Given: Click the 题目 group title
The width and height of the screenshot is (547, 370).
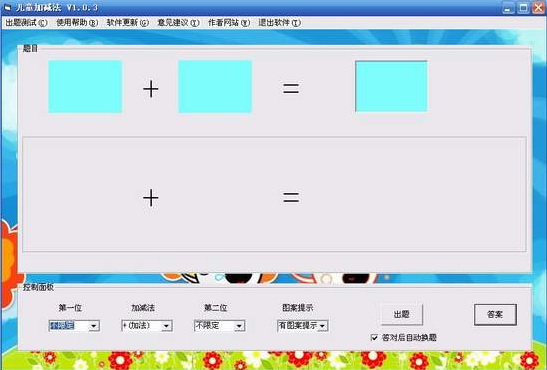Looking at the screenshot, I should (x=30, y=48).
